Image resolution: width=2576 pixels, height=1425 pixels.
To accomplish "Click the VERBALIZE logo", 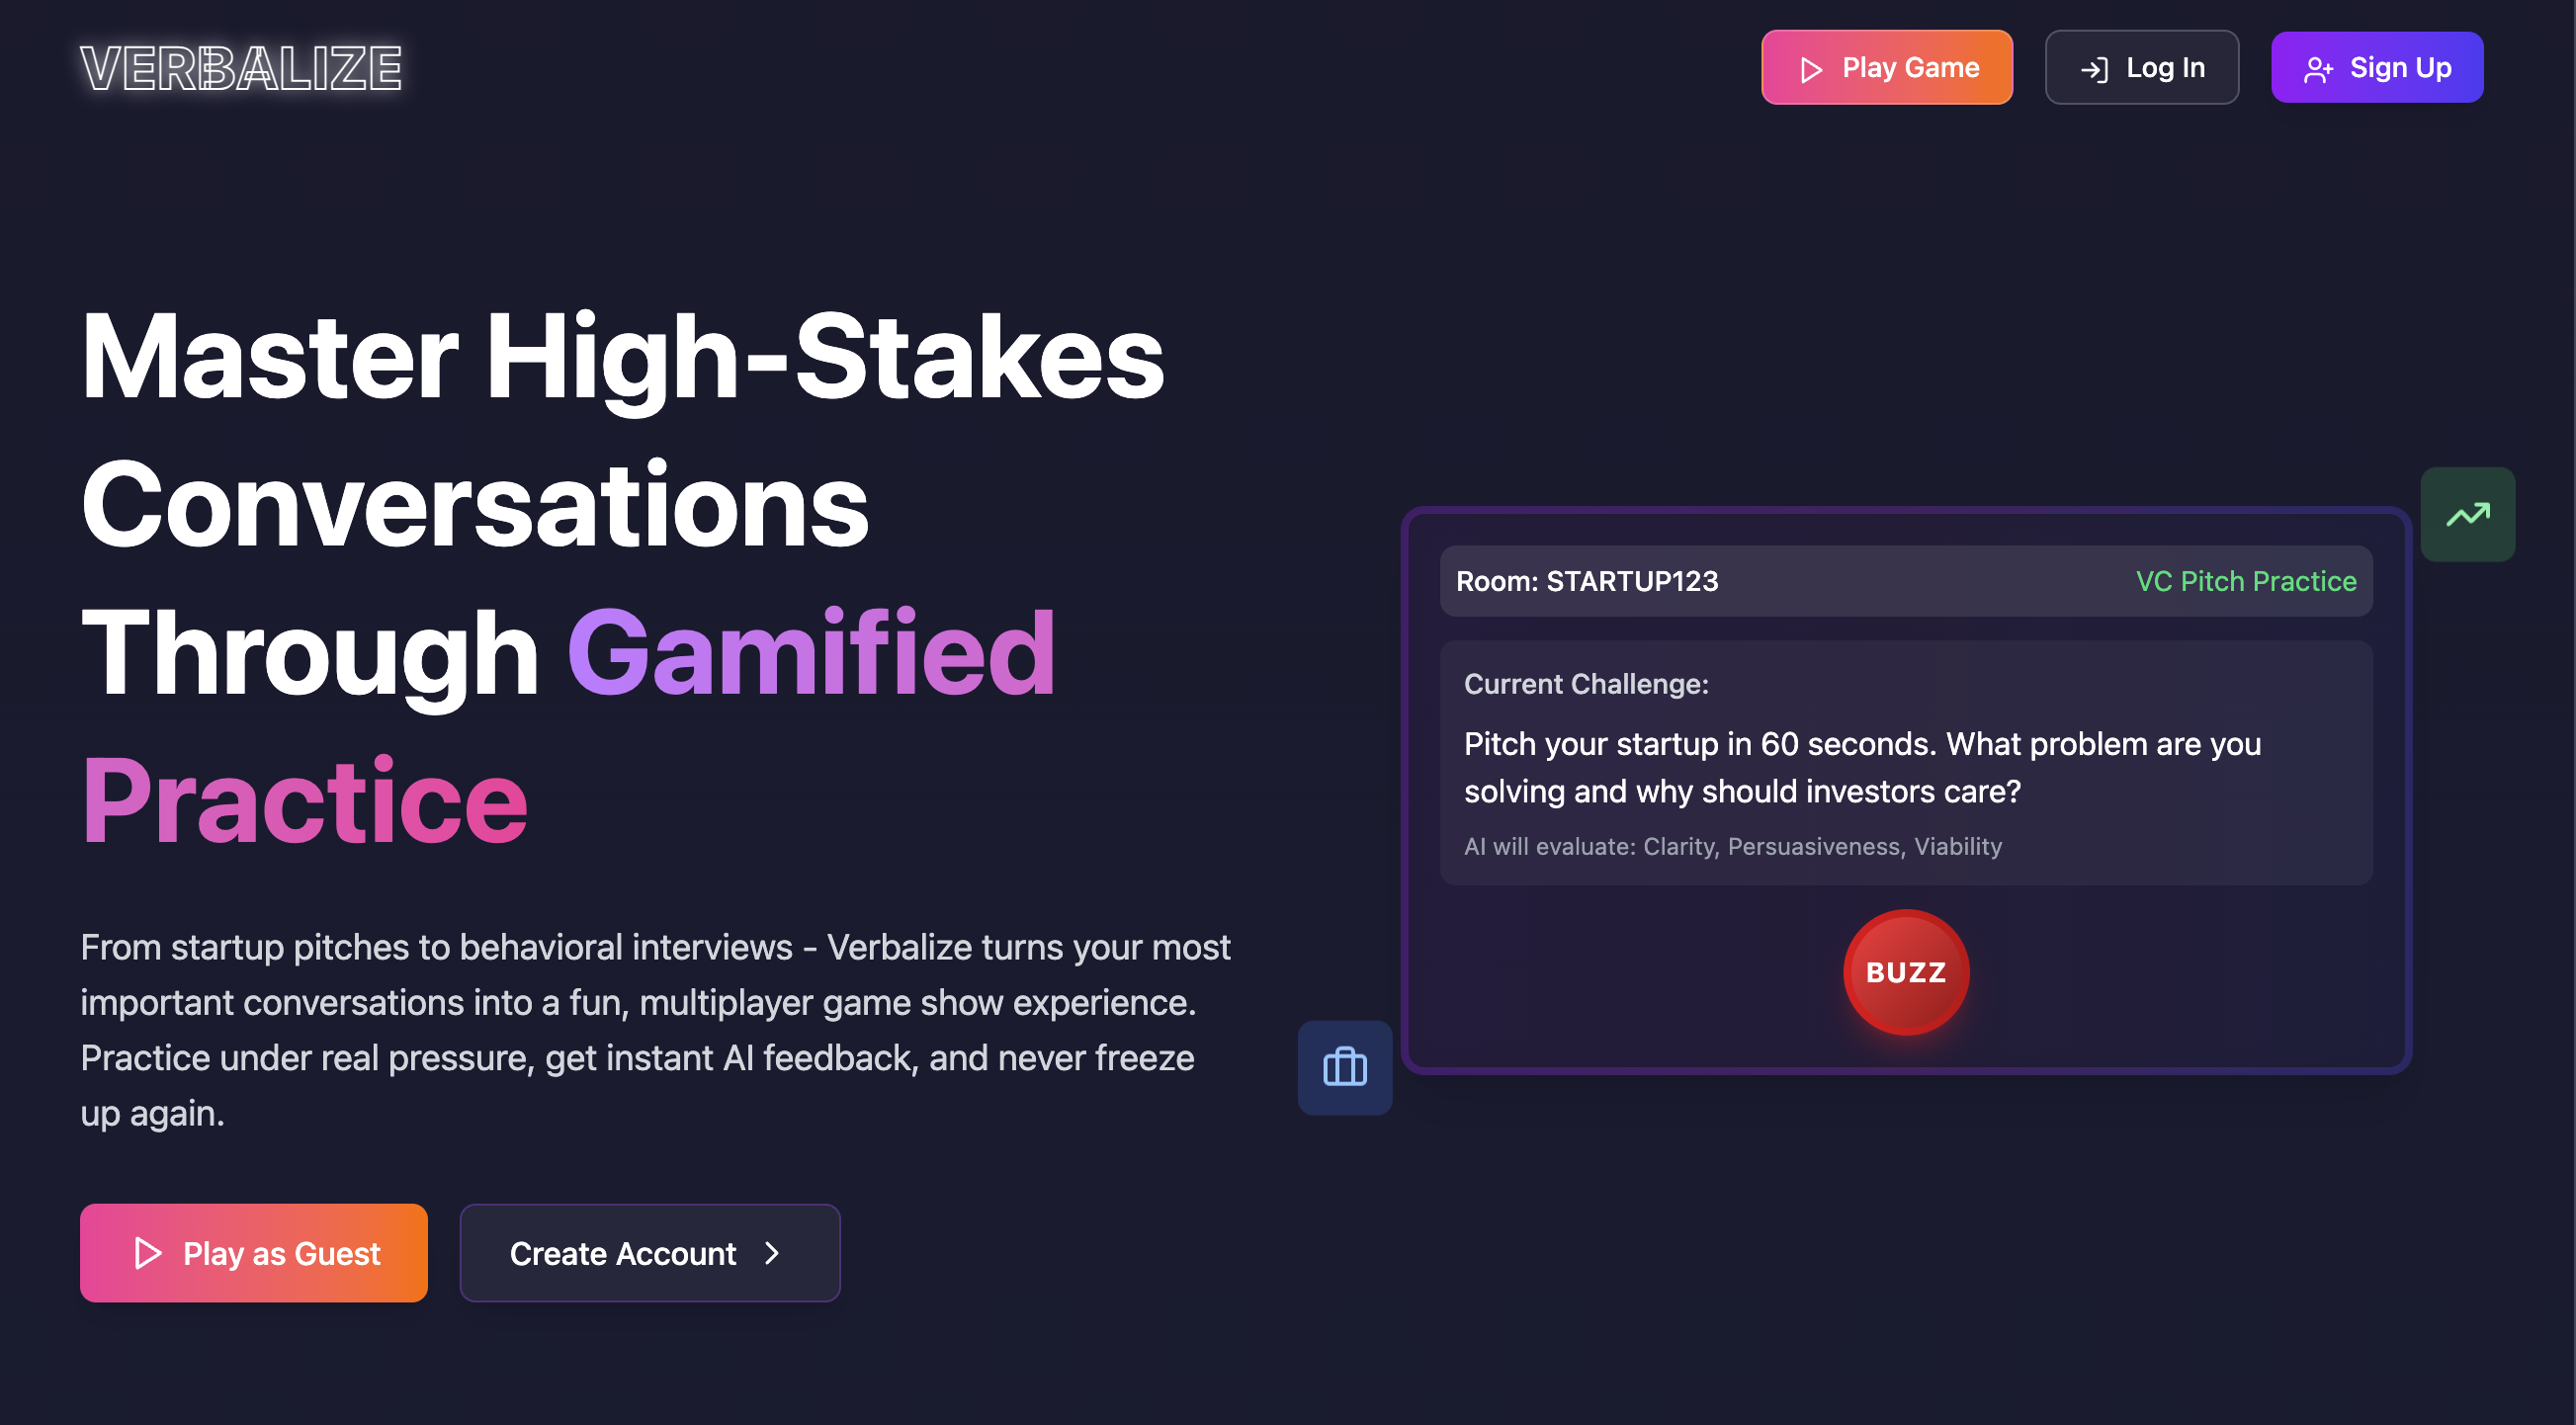I will coord(241,68).
